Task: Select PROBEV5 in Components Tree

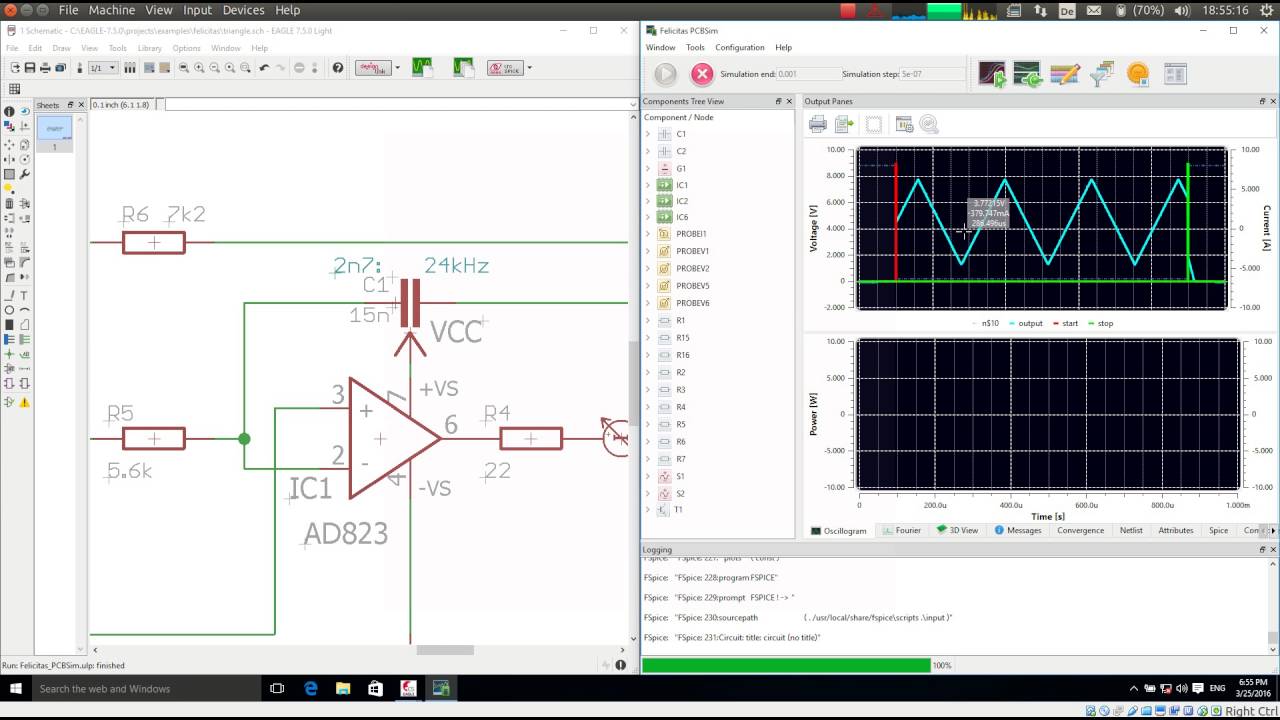Action: (x=692, y=286)
